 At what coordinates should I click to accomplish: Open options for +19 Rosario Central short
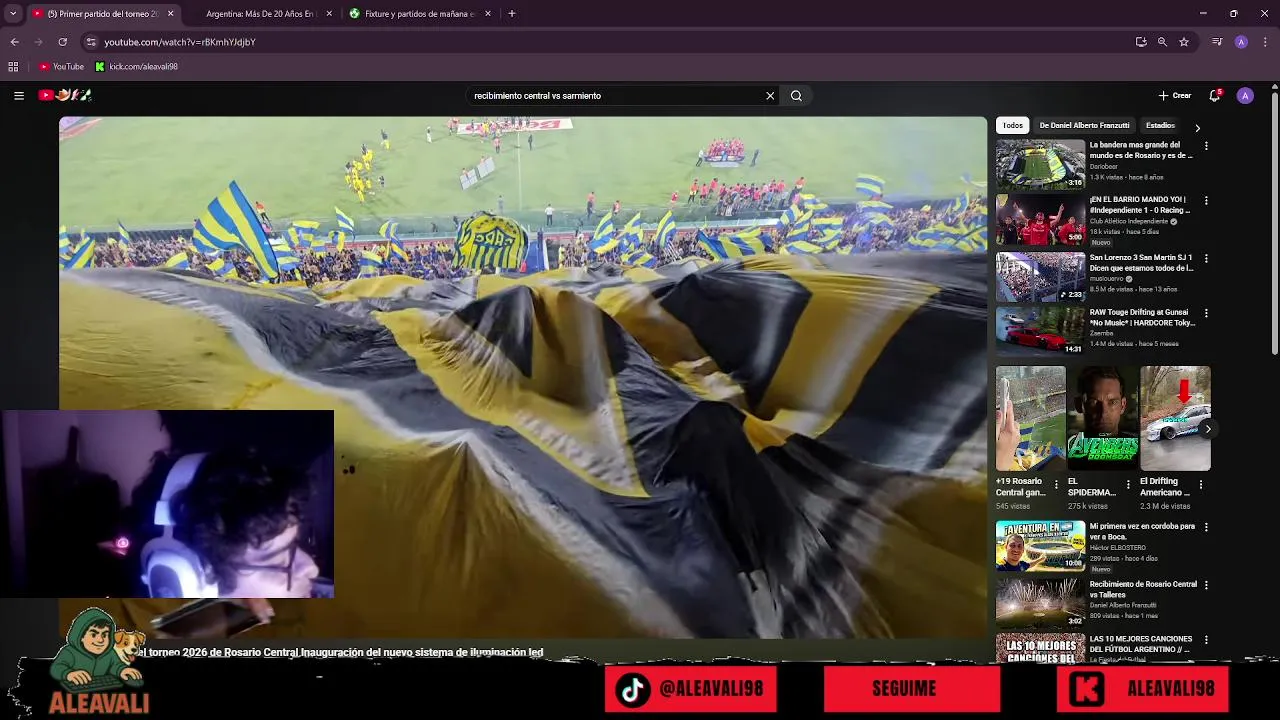coord(1056,484)
